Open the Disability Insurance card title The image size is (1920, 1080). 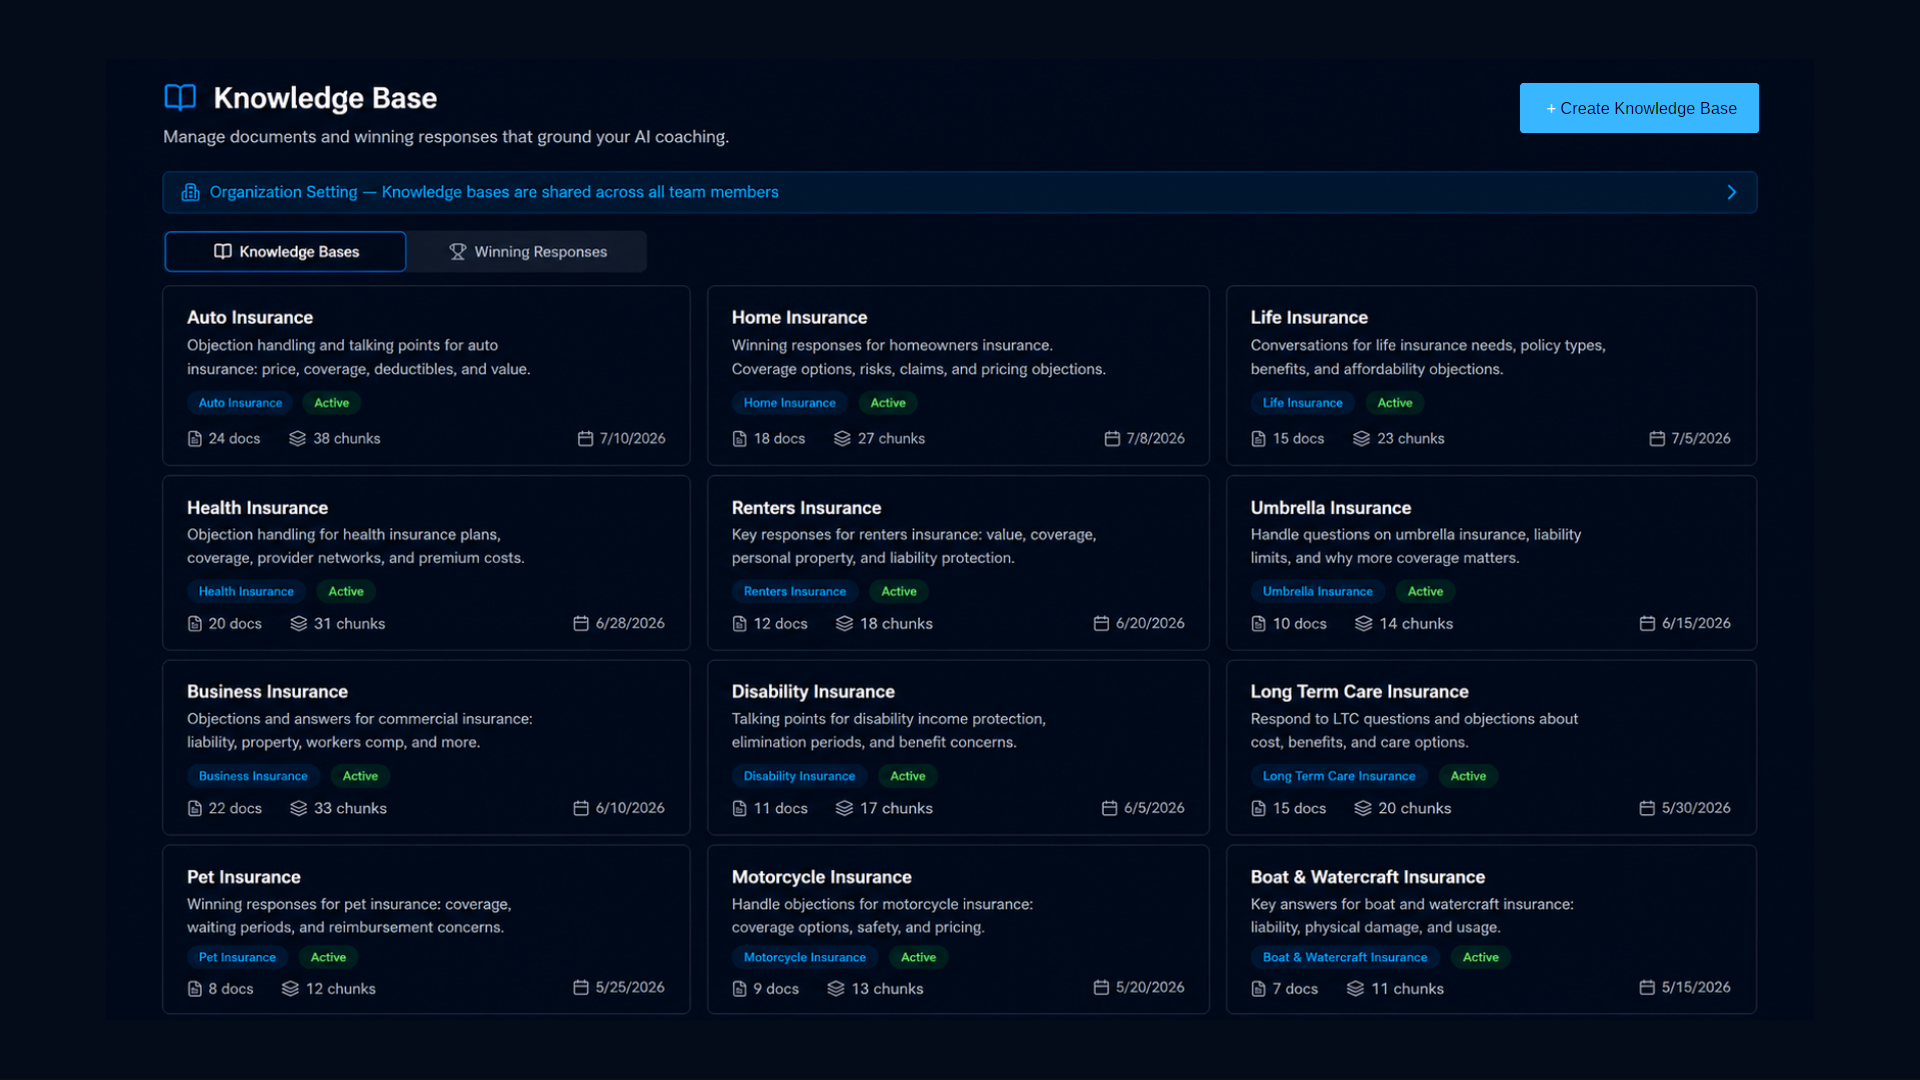pyautogui.click(x=813, y=692)
